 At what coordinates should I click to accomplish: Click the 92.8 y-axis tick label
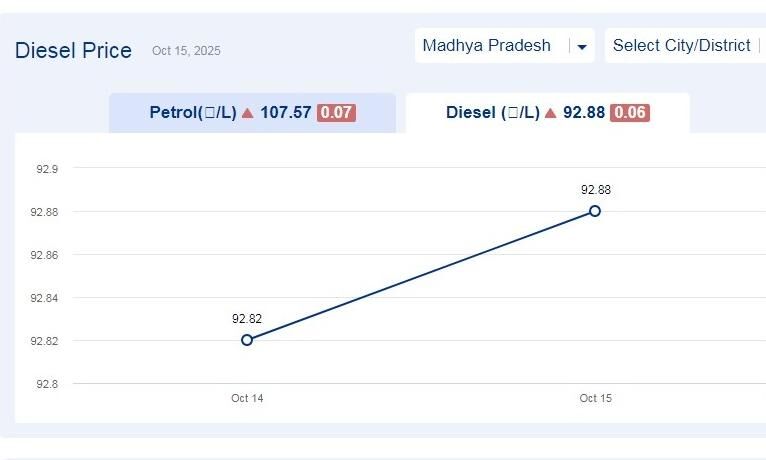[47, 384]
